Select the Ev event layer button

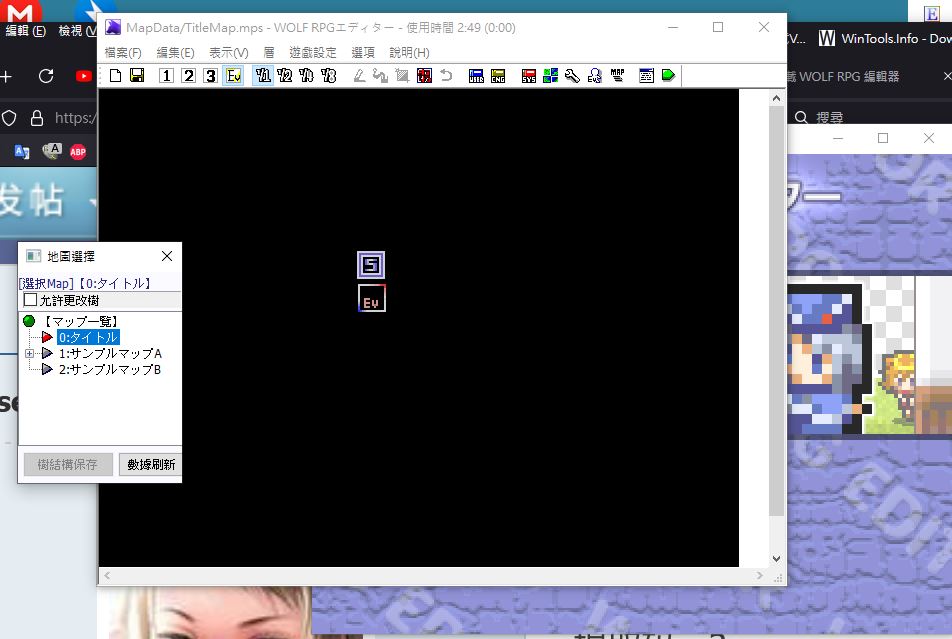click(x=233, y=75)
